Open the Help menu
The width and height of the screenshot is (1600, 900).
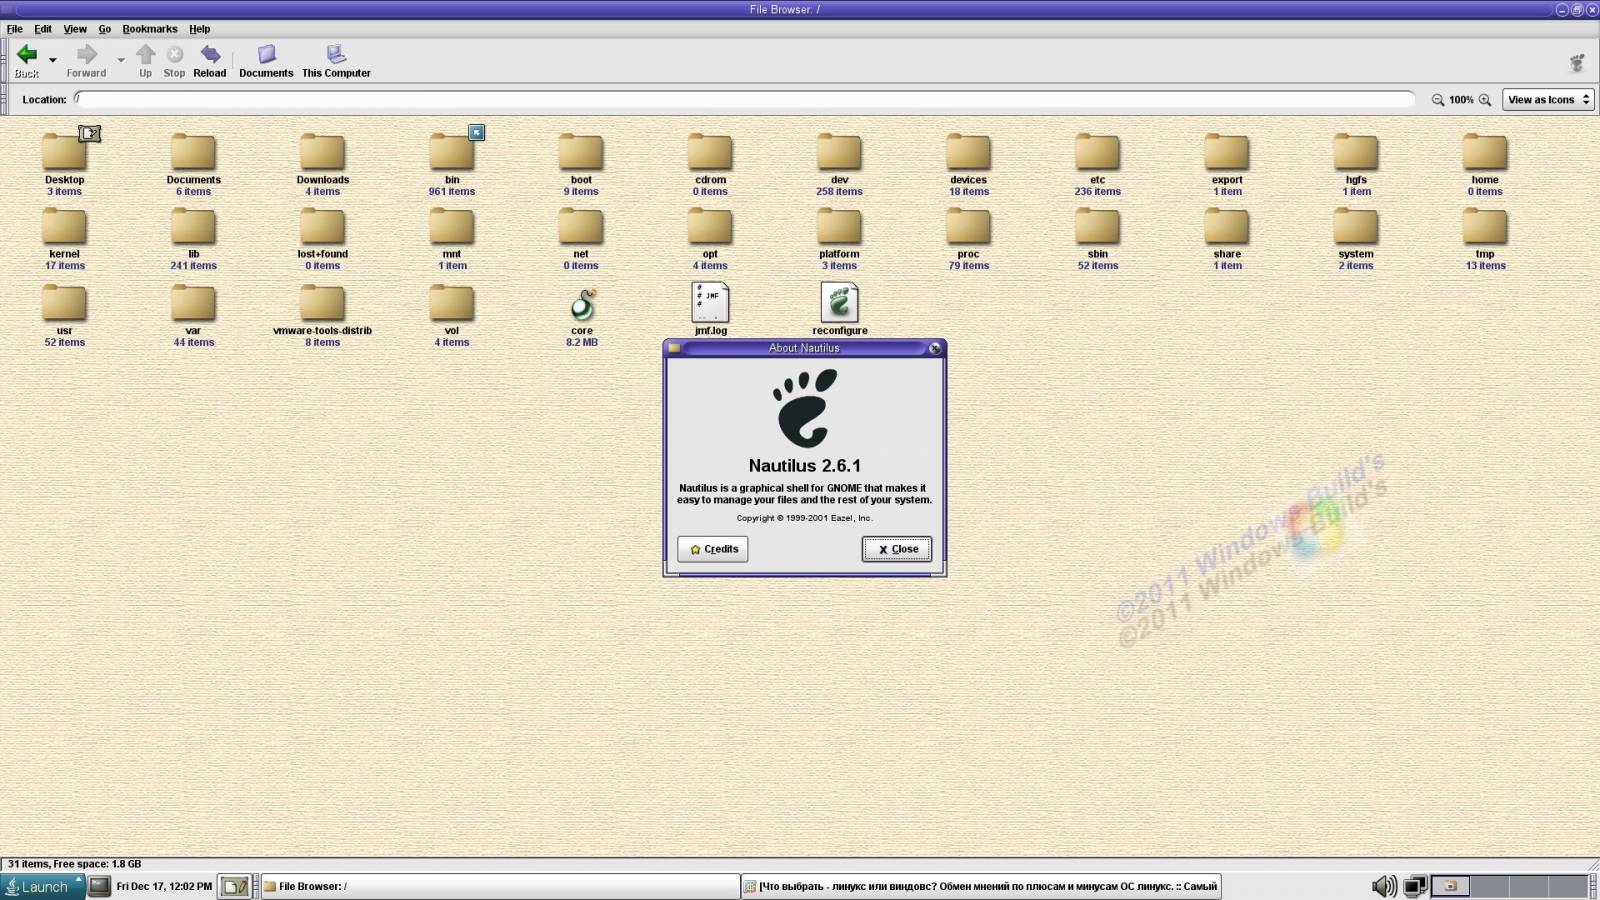coord(200,29)
